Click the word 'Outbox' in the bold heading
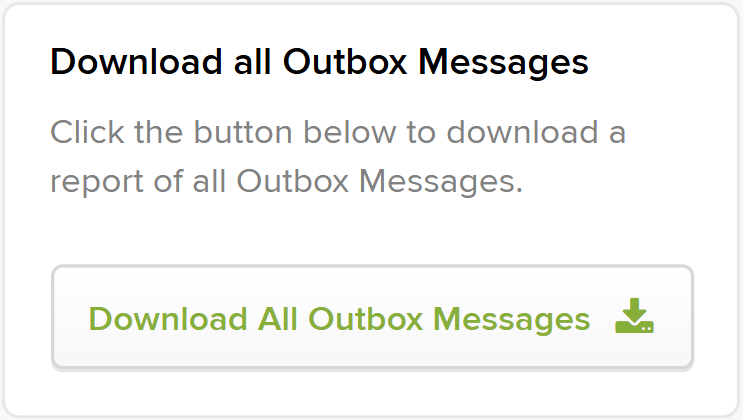 tap(345, 62)
